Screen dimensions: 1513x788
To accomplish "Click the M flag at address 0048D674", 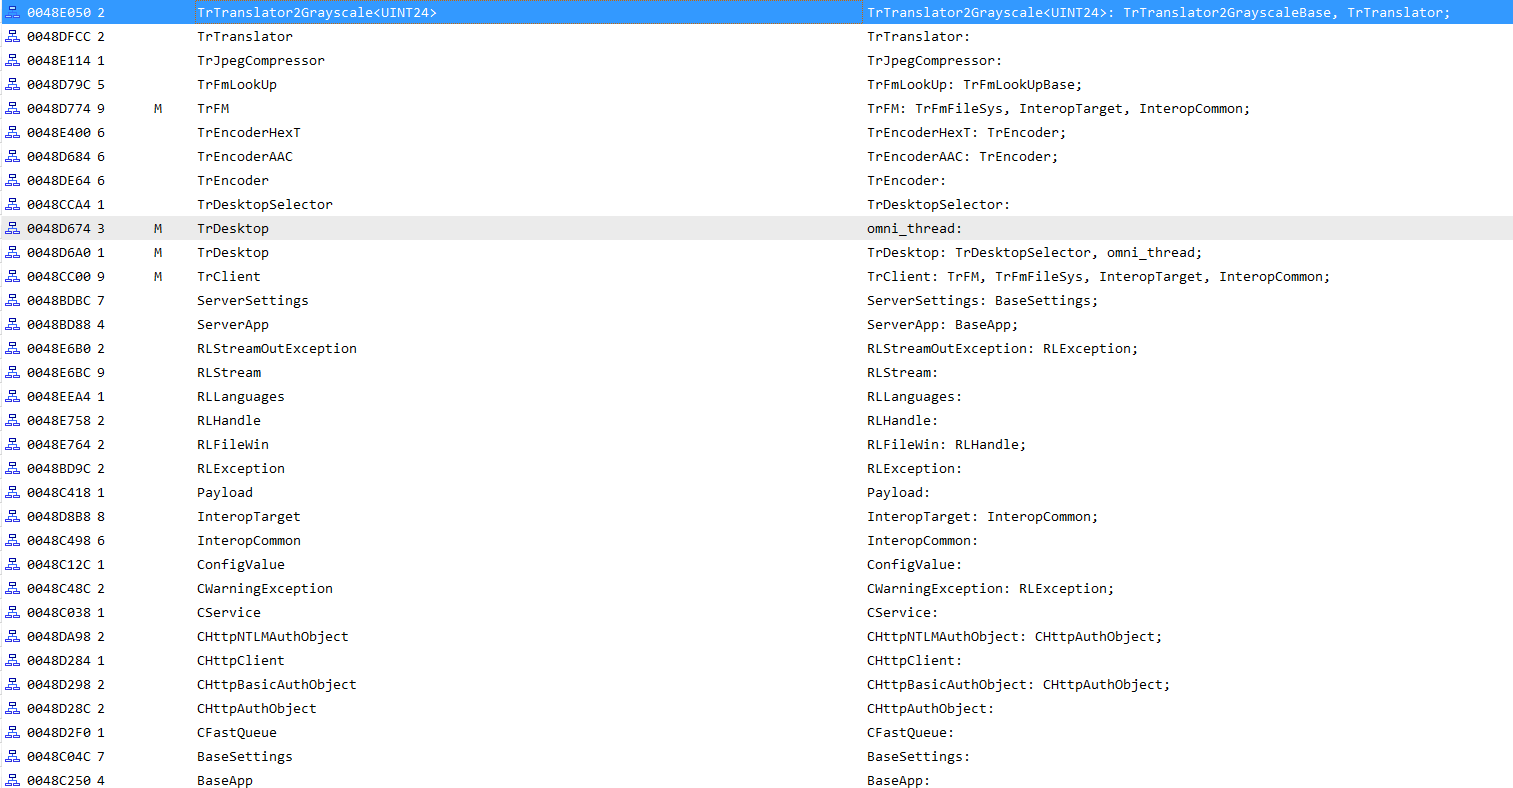I will click(158, 228).
